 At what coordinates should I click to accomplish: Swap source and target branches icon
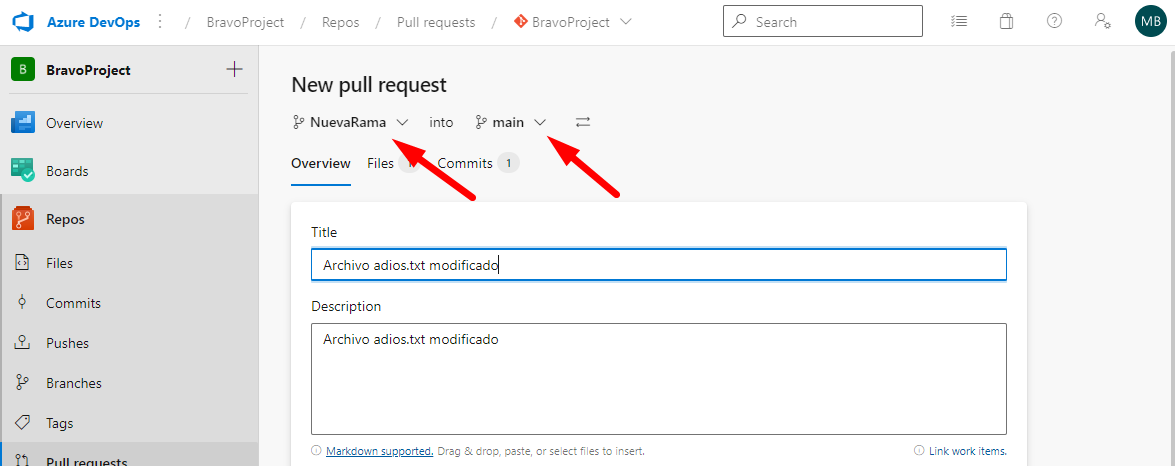tap(583, 122)
